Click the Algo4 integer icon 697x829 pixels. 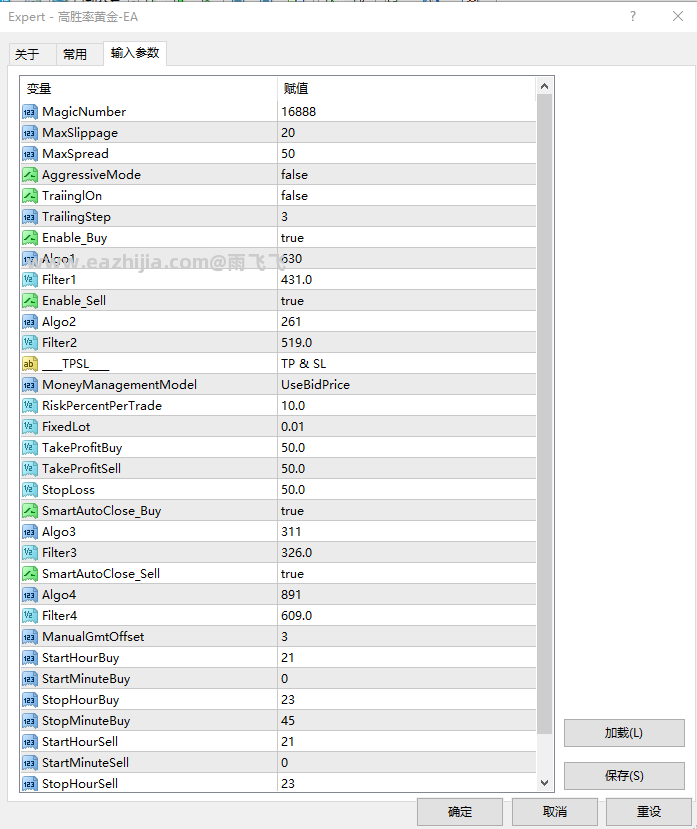(30, 595)
